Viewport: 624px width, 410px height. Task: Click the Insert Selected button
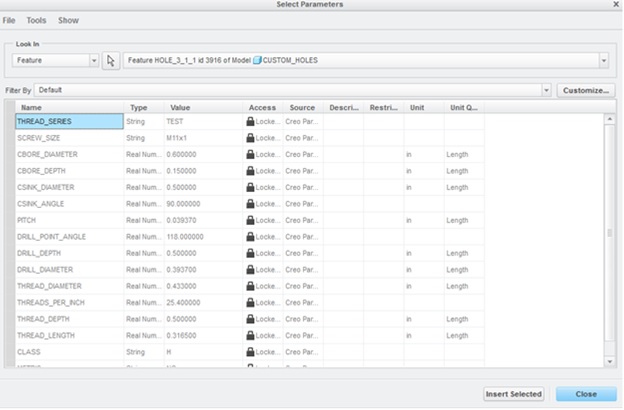[513, 394]
